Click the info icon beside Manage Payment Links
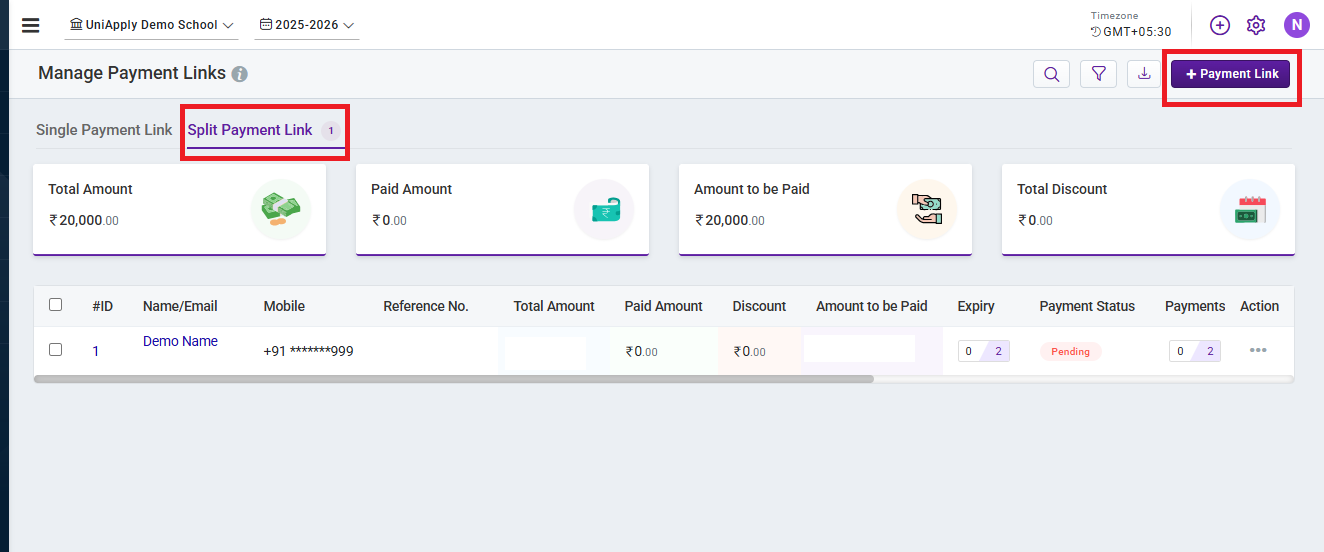 click(239, 74)
